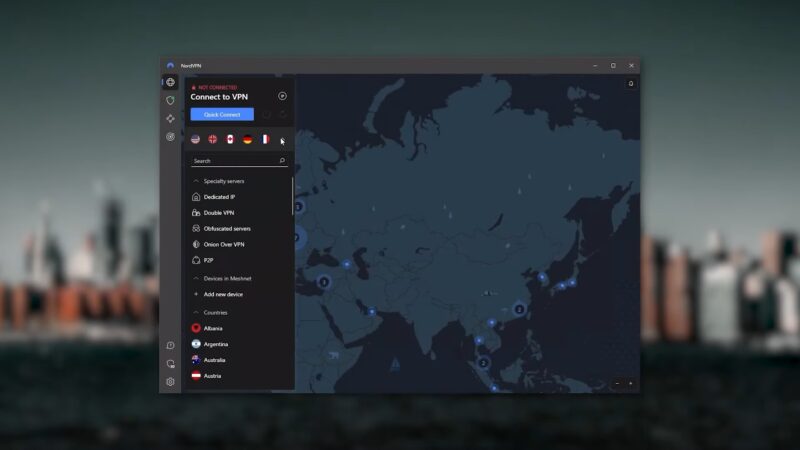Click the server Search input field

pyautogui.click(x=239, y=161)
